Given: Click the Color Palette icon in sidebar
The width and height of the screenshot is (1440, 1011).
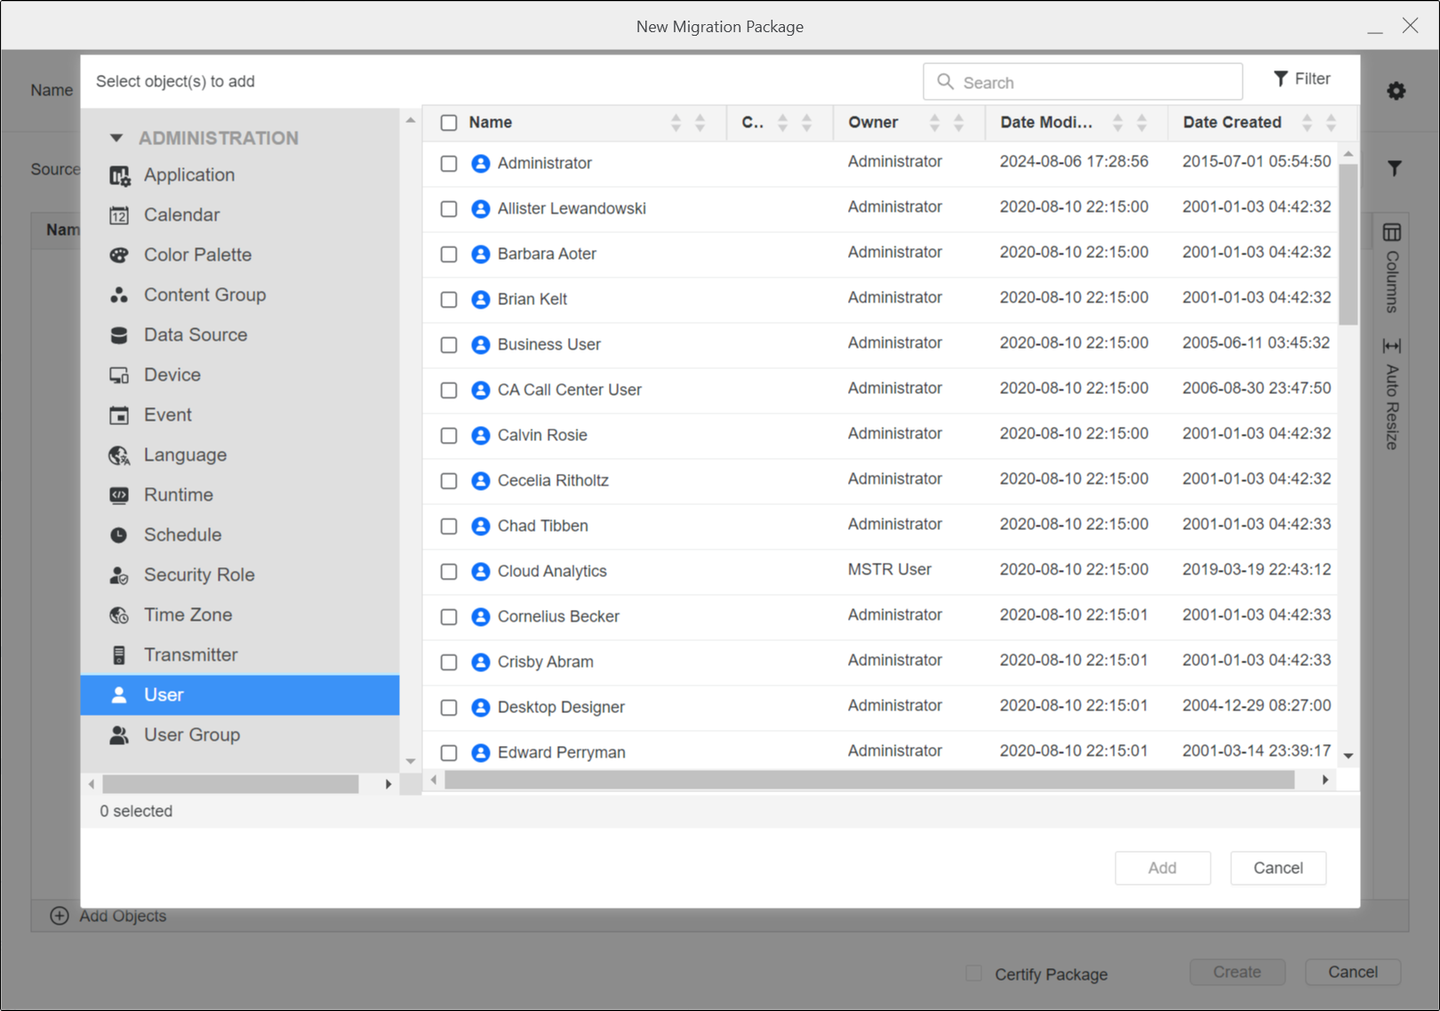Looking at the screenshot, I should [x=119, y=255].
